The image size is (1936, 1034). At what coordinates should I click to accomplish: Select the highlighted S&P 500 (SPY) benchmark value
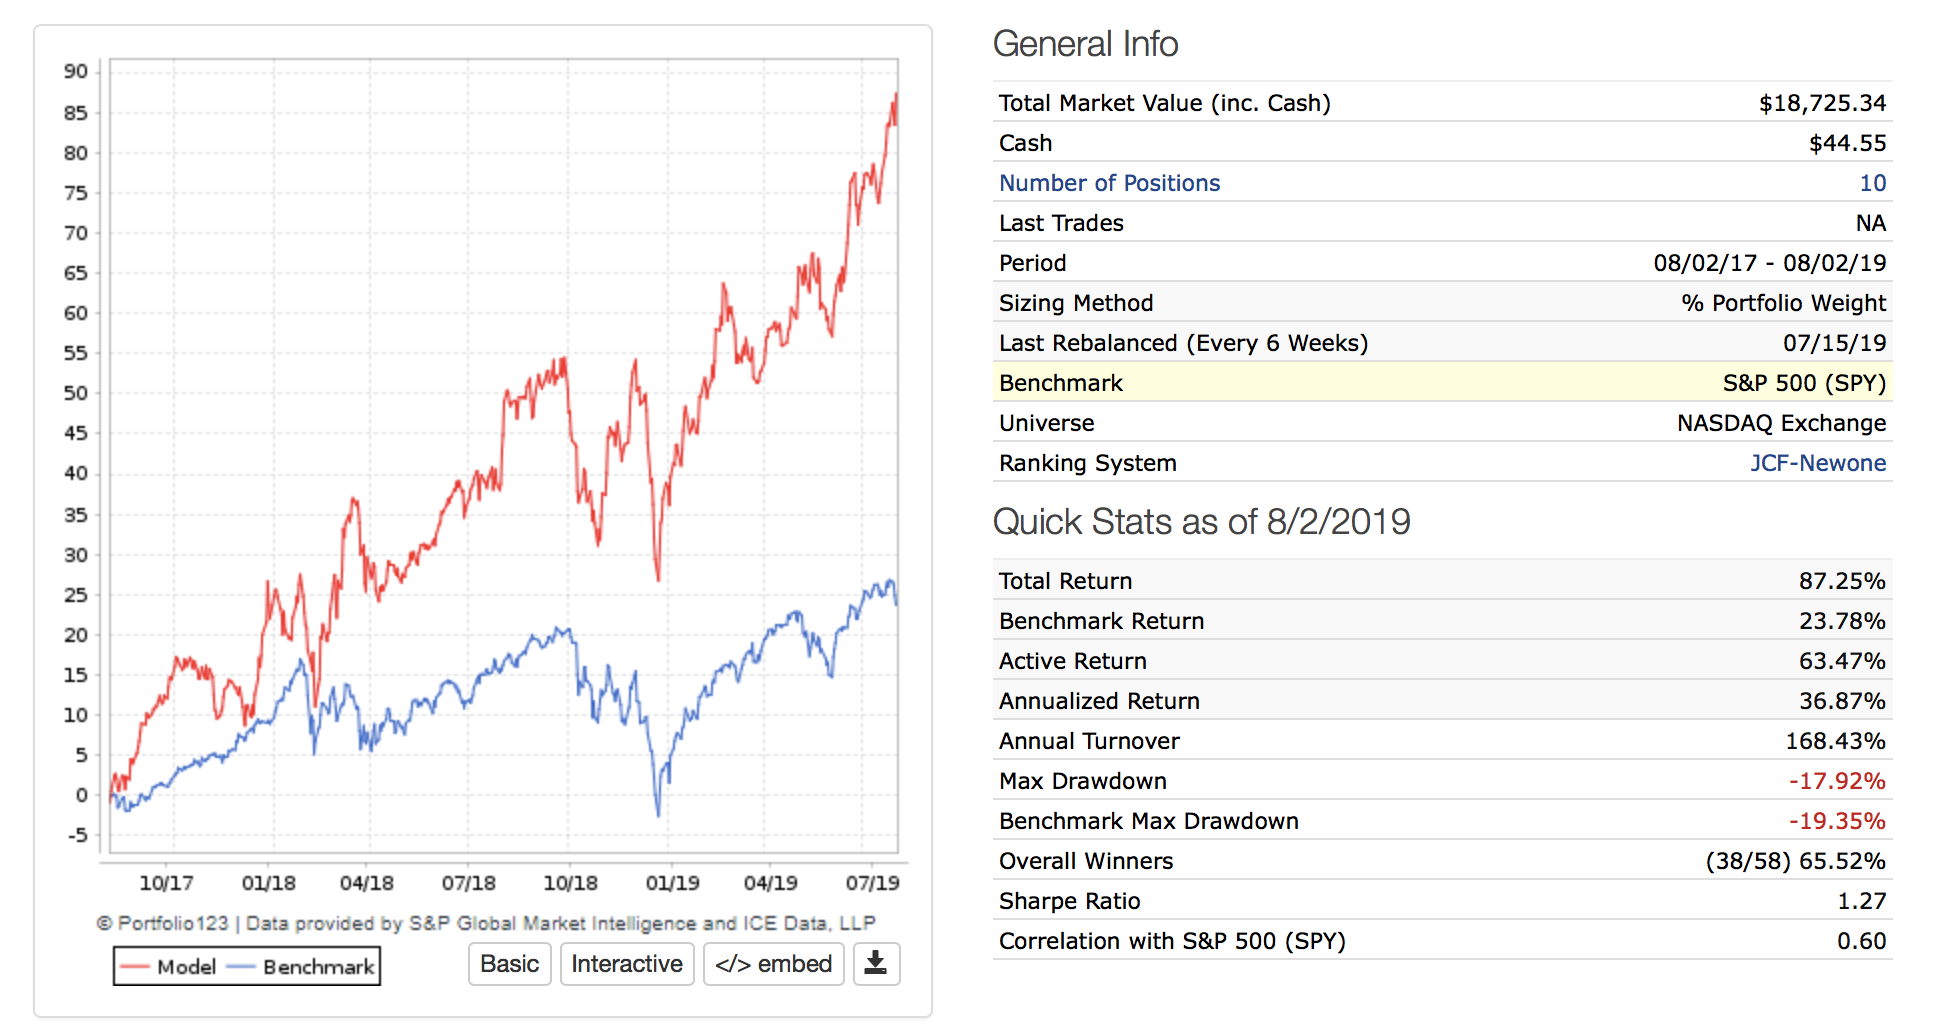point(1803,383)
